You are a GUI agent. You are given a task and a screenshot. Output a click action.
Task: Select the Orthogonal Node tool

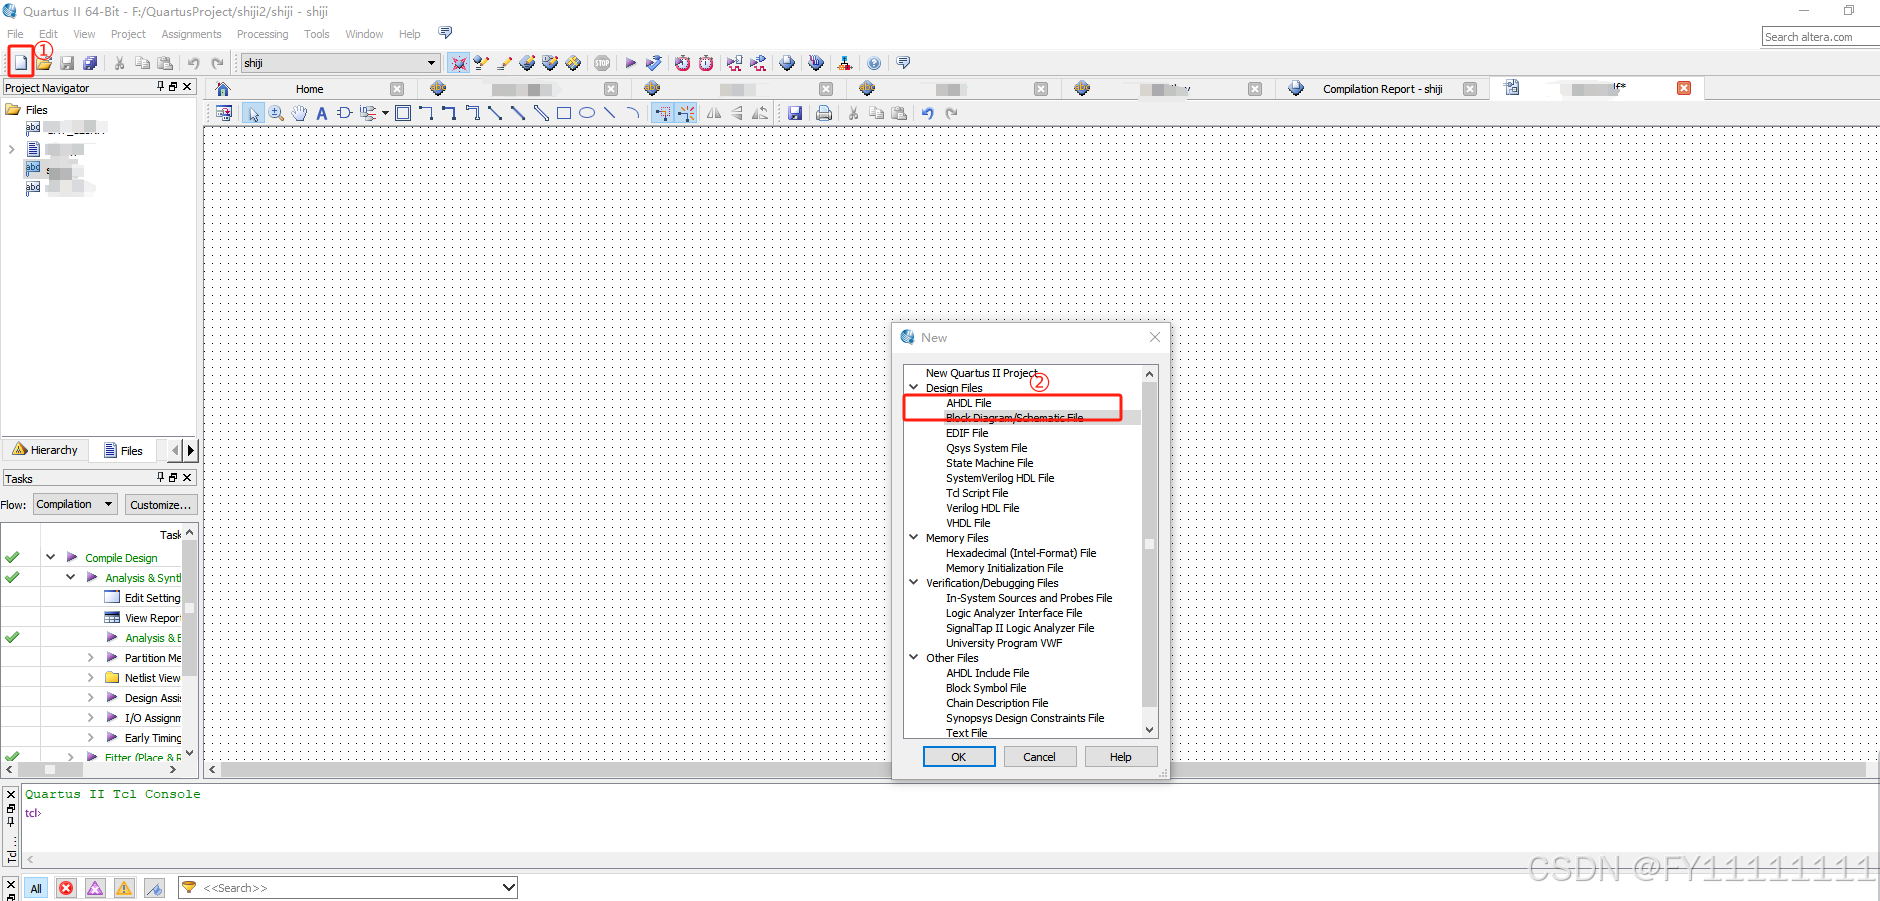click(x=426, y=113)
